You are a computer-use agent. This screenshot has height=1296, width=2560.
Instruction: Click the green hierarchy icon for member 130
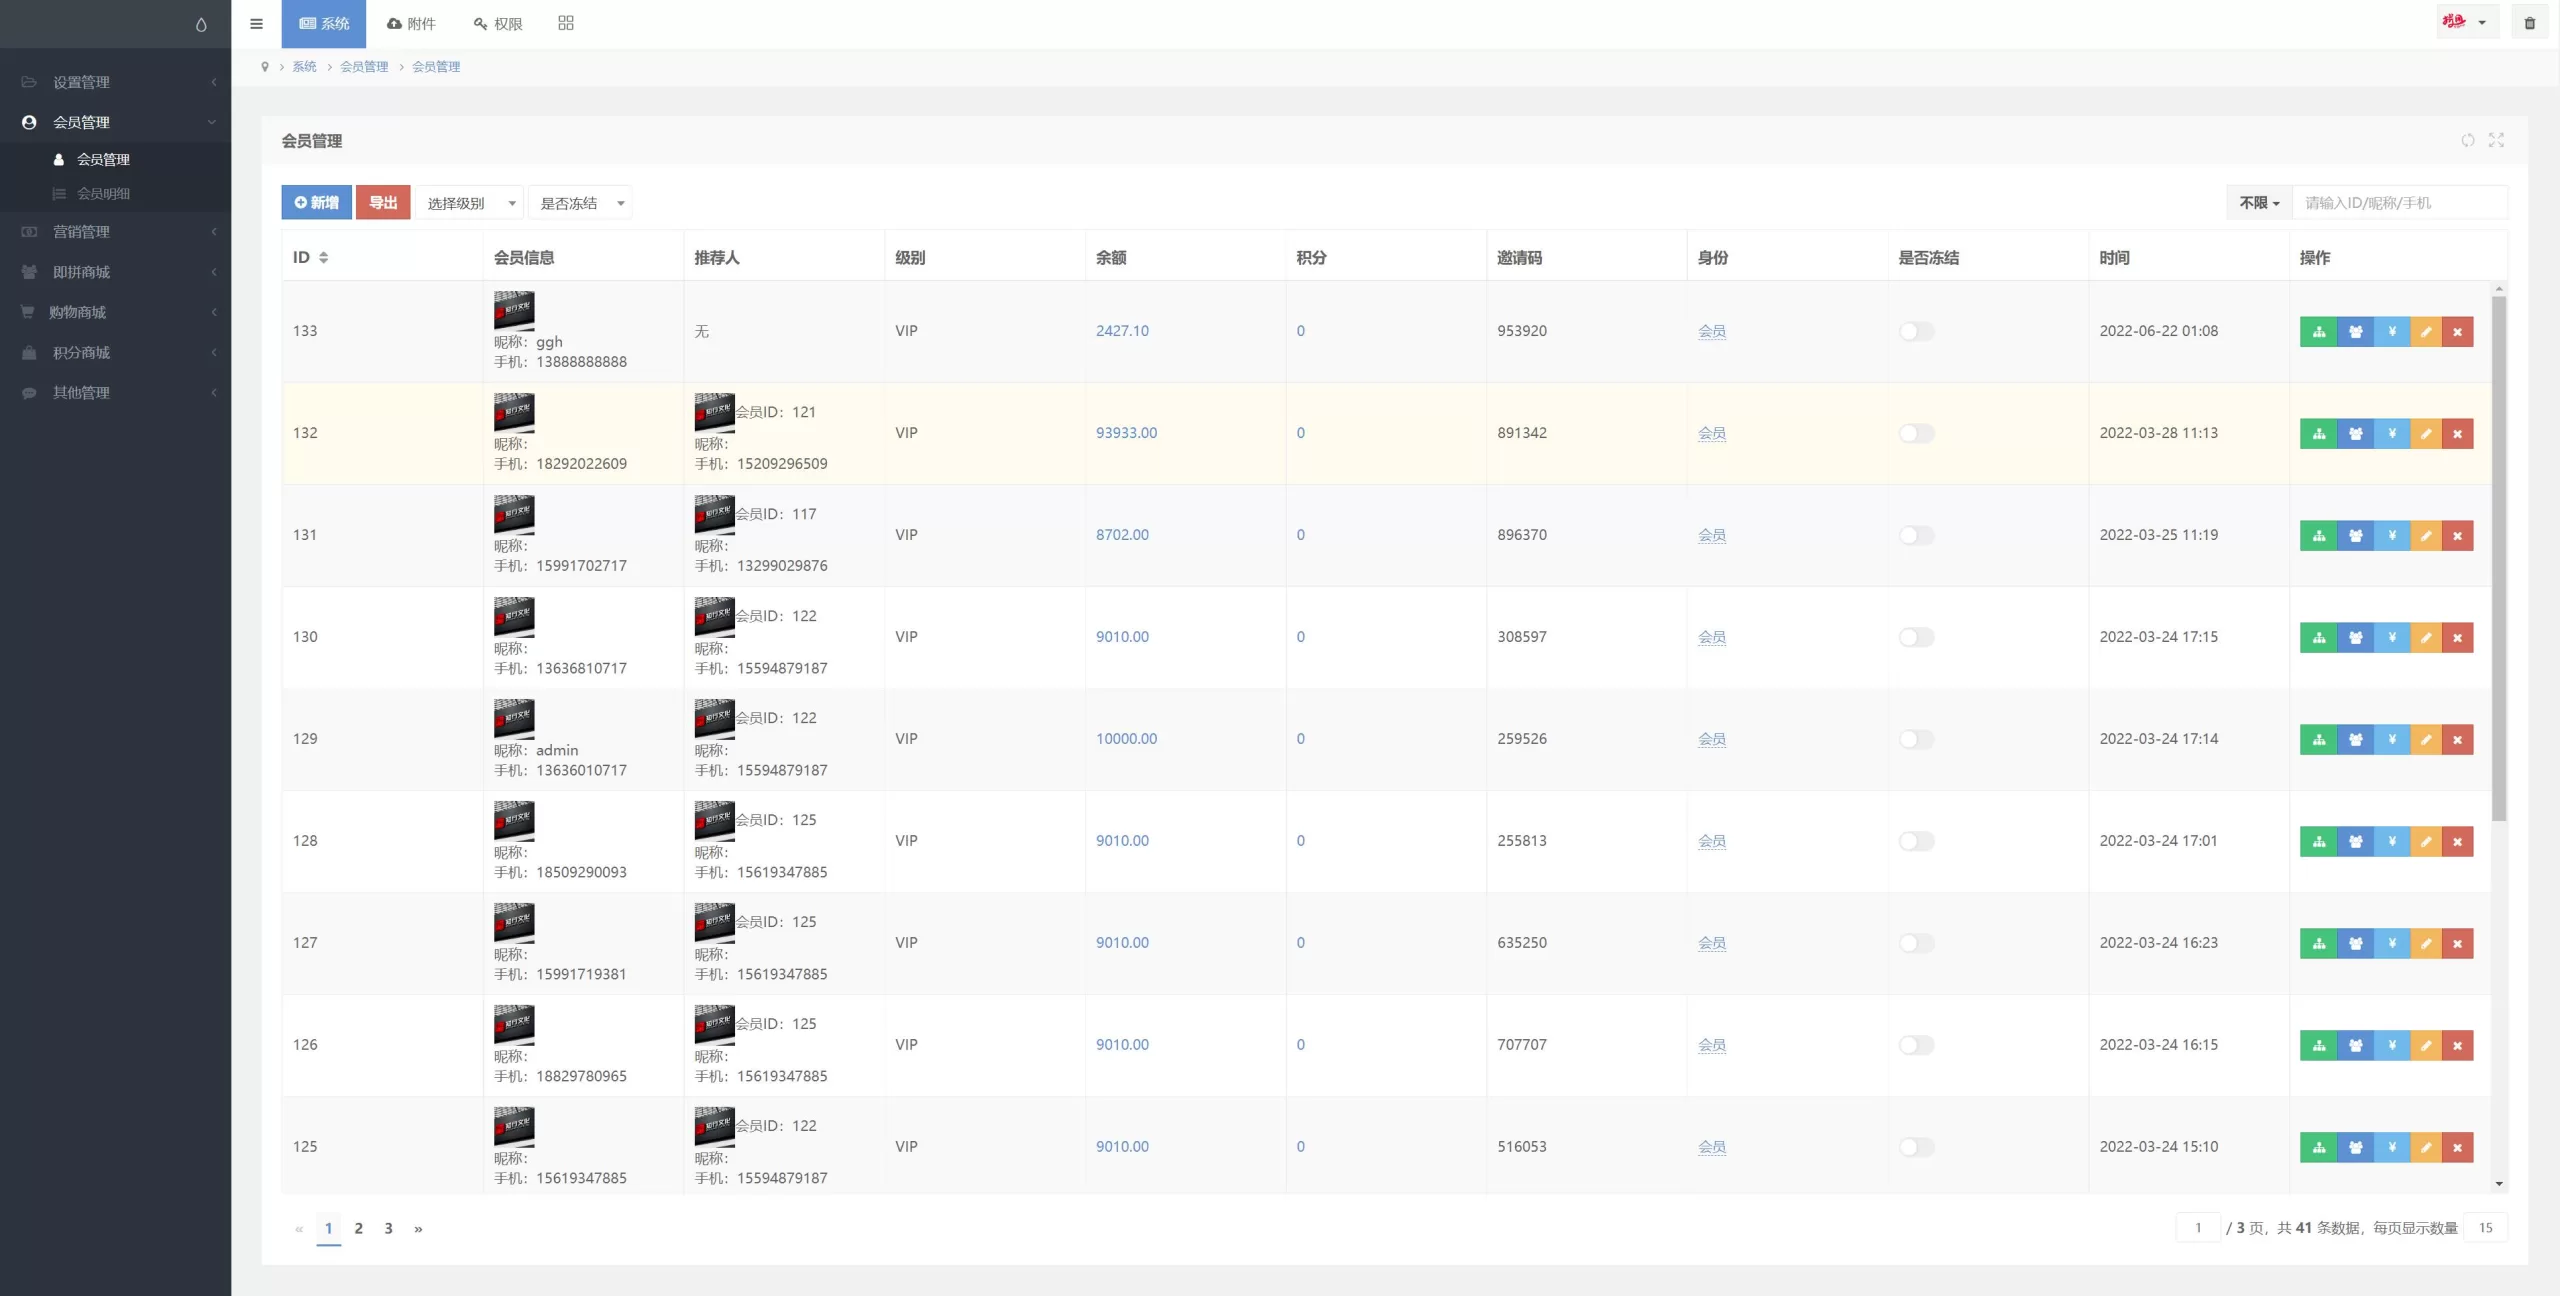(x=2318, y=638)
